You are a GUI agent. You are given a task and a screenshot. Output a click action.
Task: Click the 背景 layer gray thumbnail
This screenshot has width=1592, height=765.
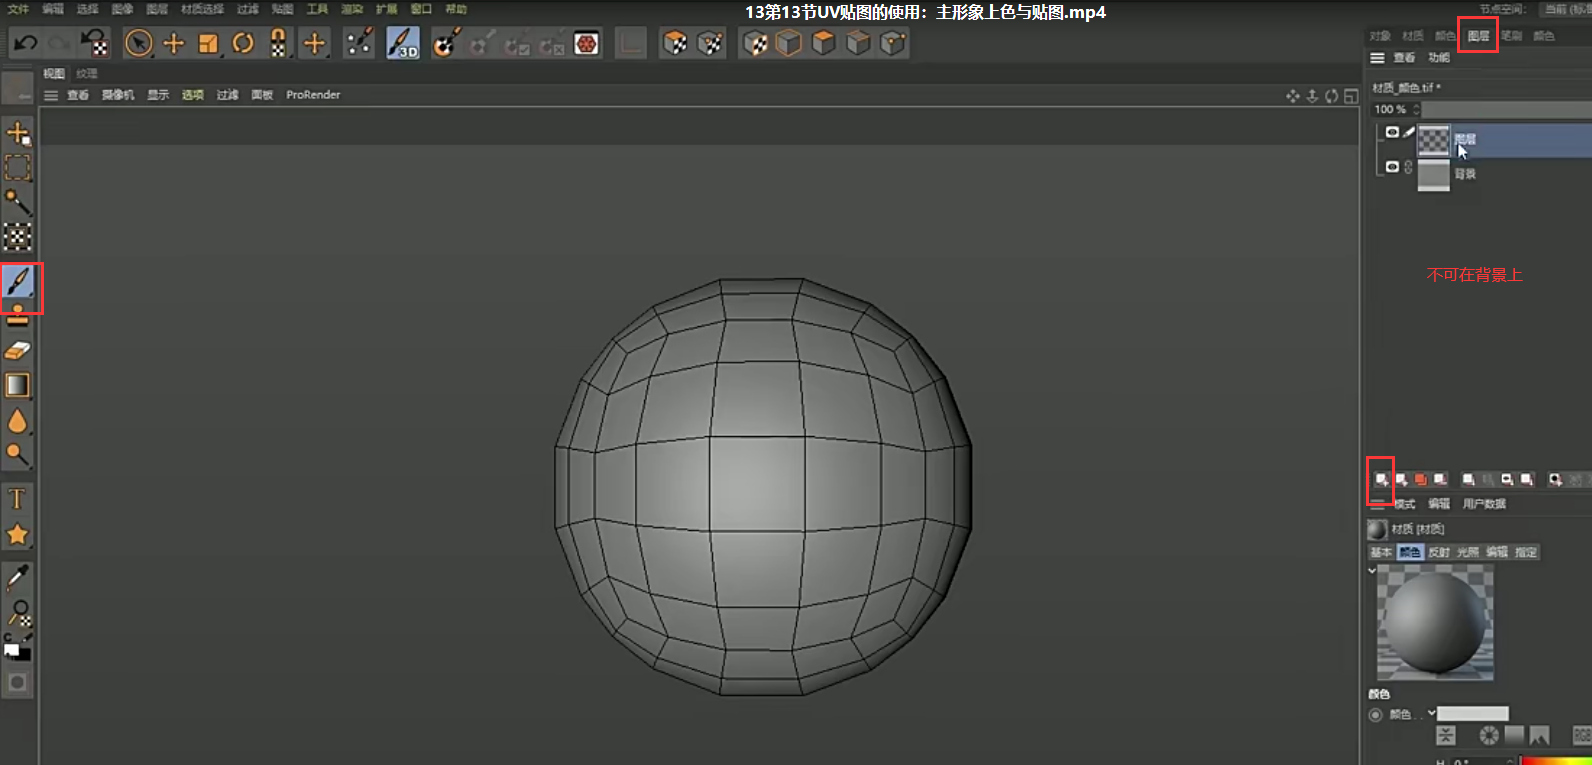click(x=1434, y=175)
